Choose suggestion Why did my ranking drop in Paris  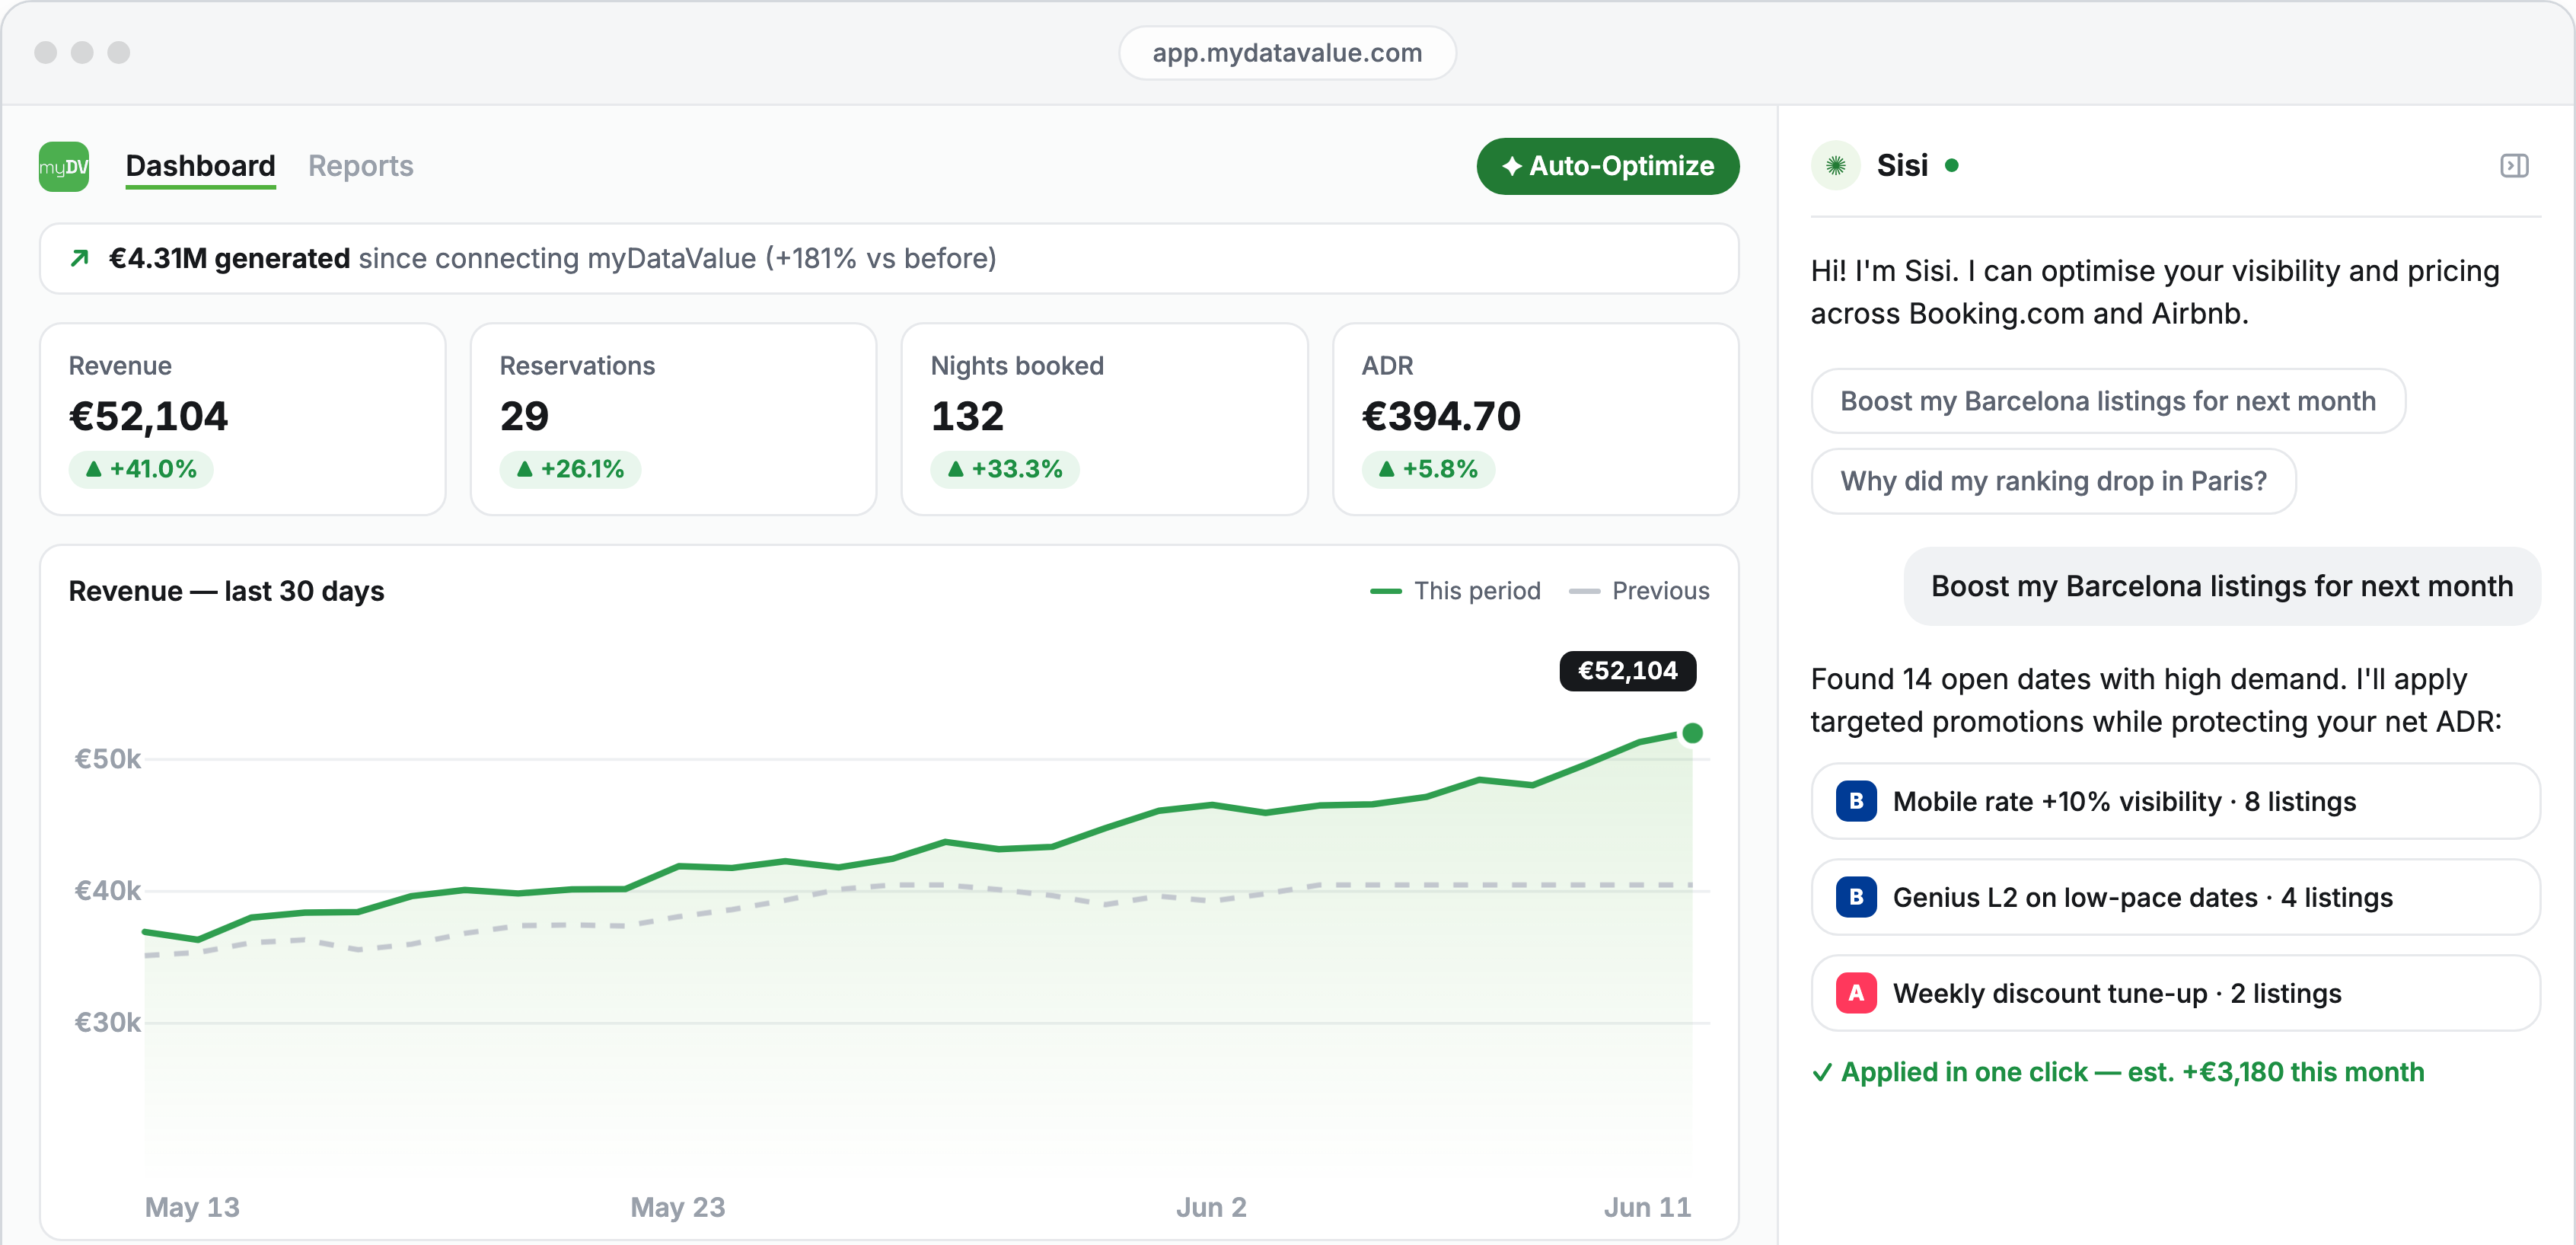2053,481
